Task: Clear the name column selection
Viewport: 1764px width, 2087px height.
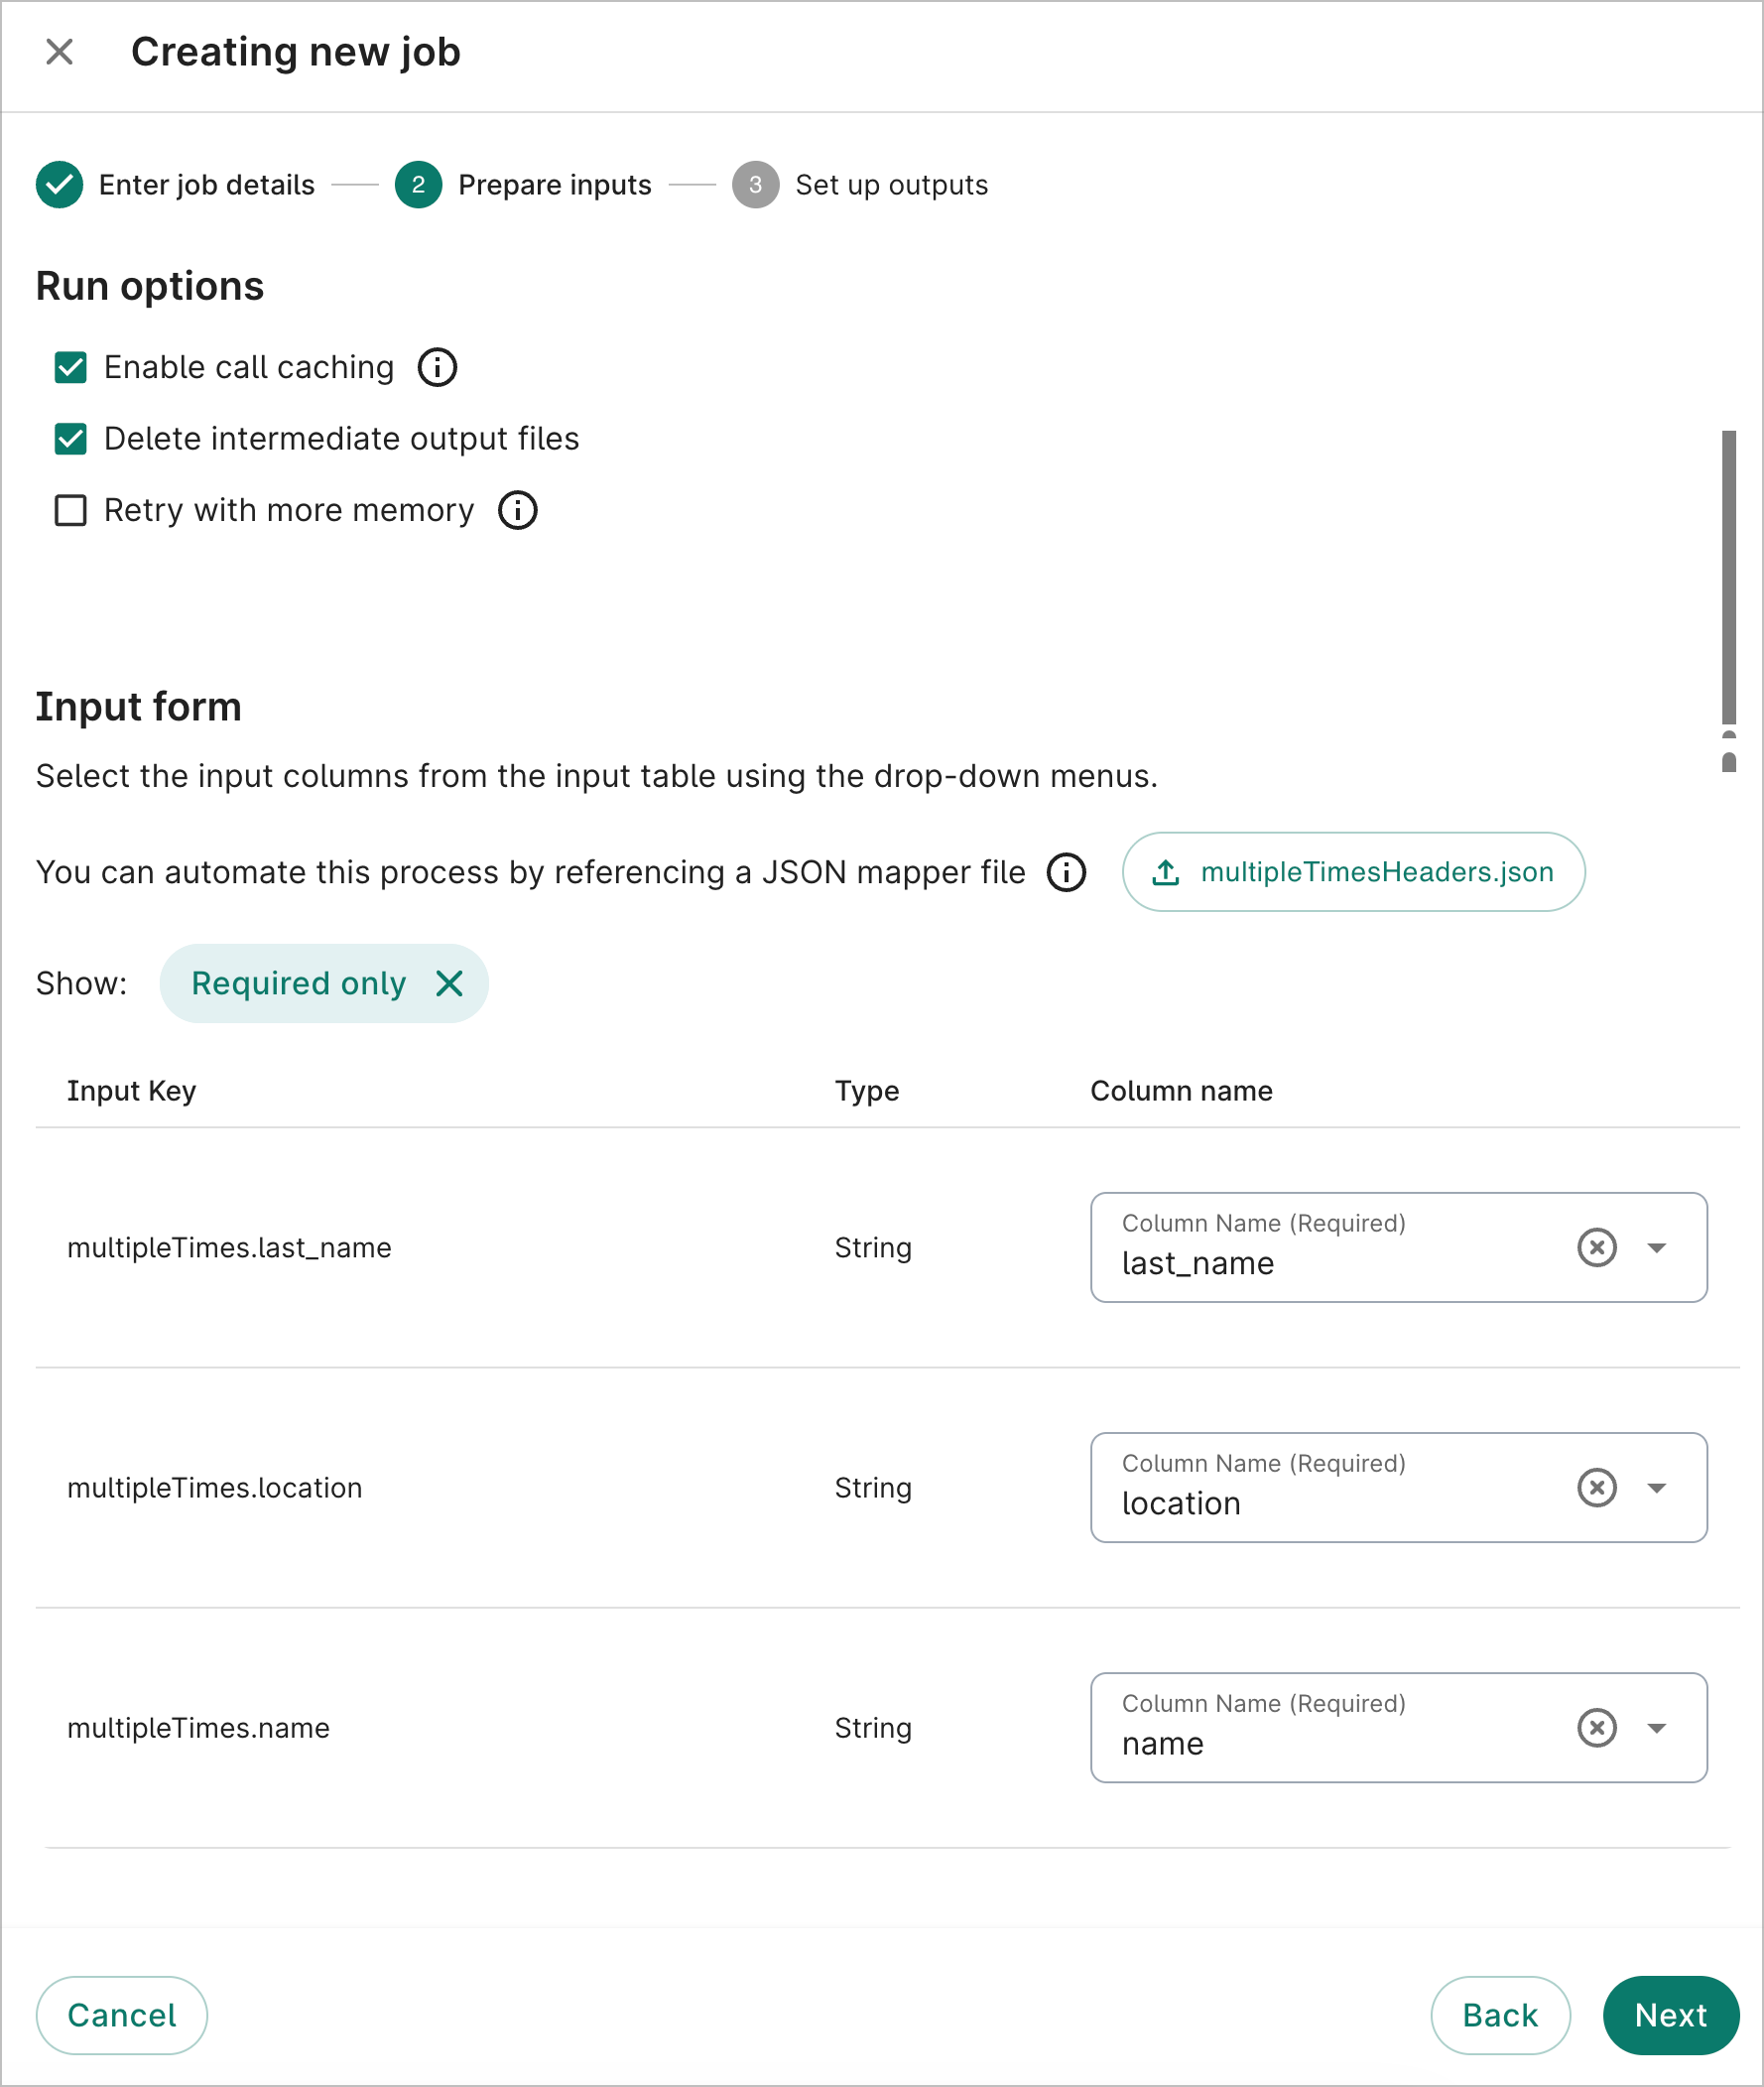Action: (x=1596, y=1727)
